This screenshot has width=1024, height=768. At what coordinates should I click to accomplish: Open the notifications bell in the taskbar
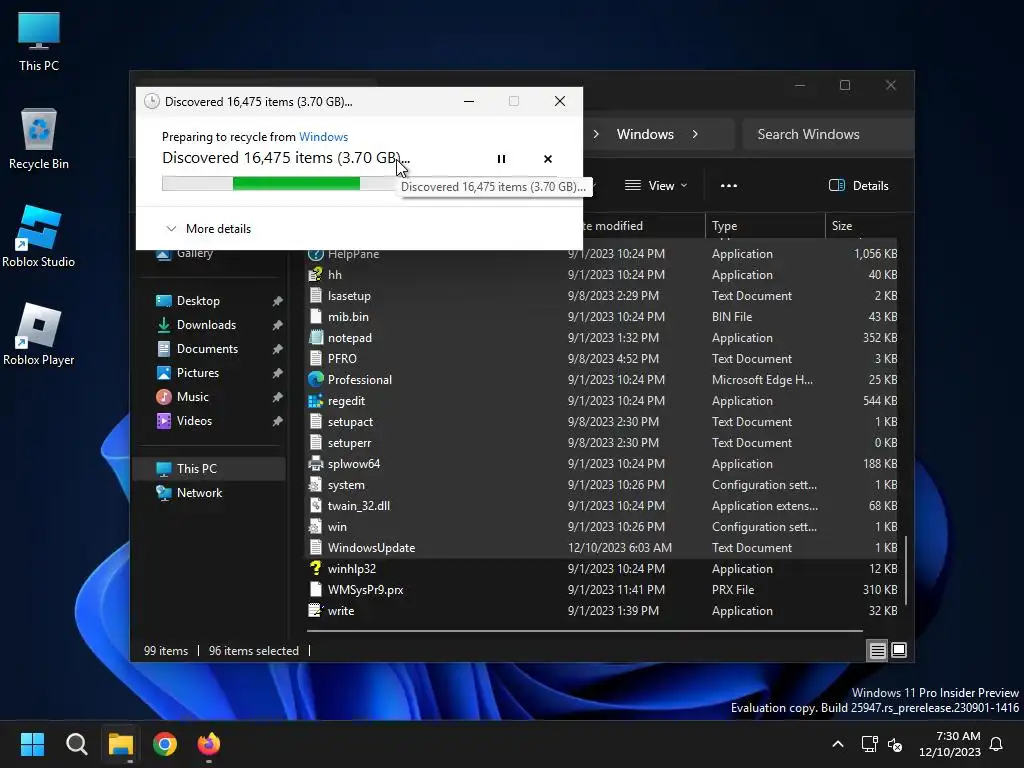[x=997, y=744]
